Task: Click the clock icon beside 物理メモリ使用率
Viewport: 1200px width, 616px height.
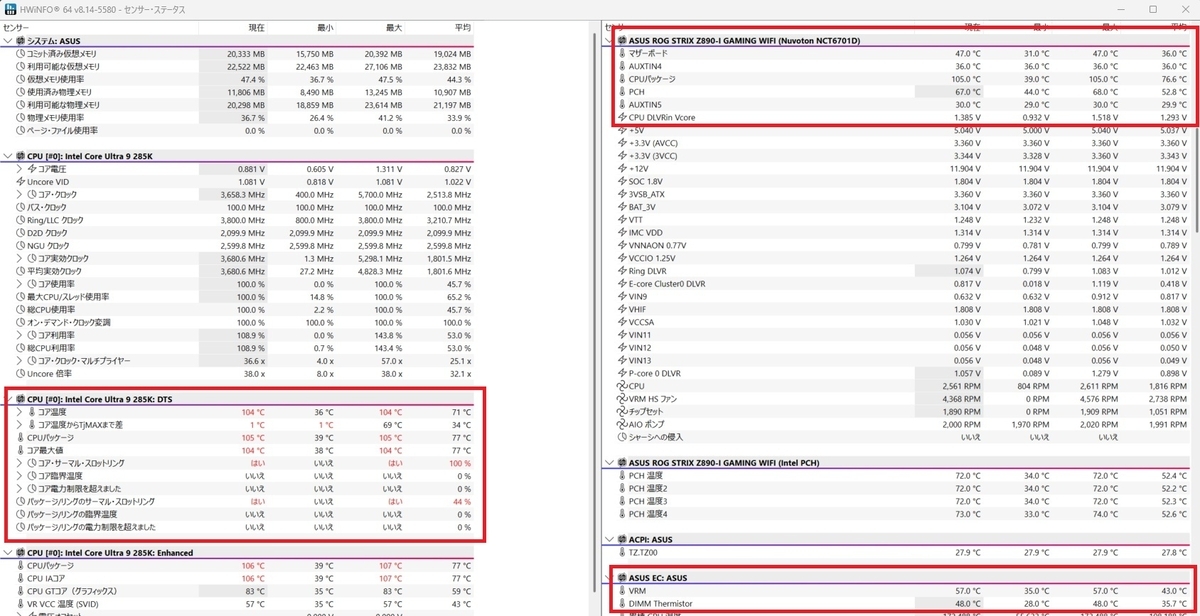Action: (20, 117)
